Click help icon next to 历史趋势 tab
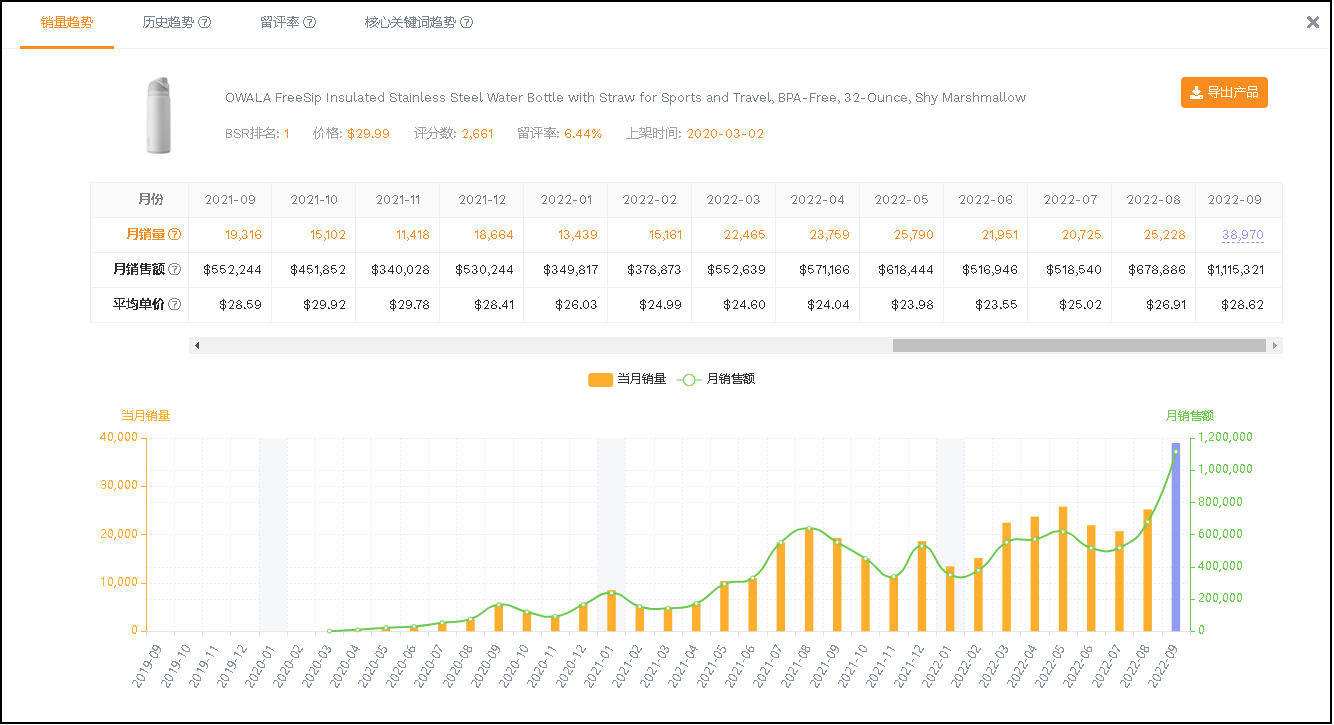Screen dimensions: 1334x725 point(205,23)
